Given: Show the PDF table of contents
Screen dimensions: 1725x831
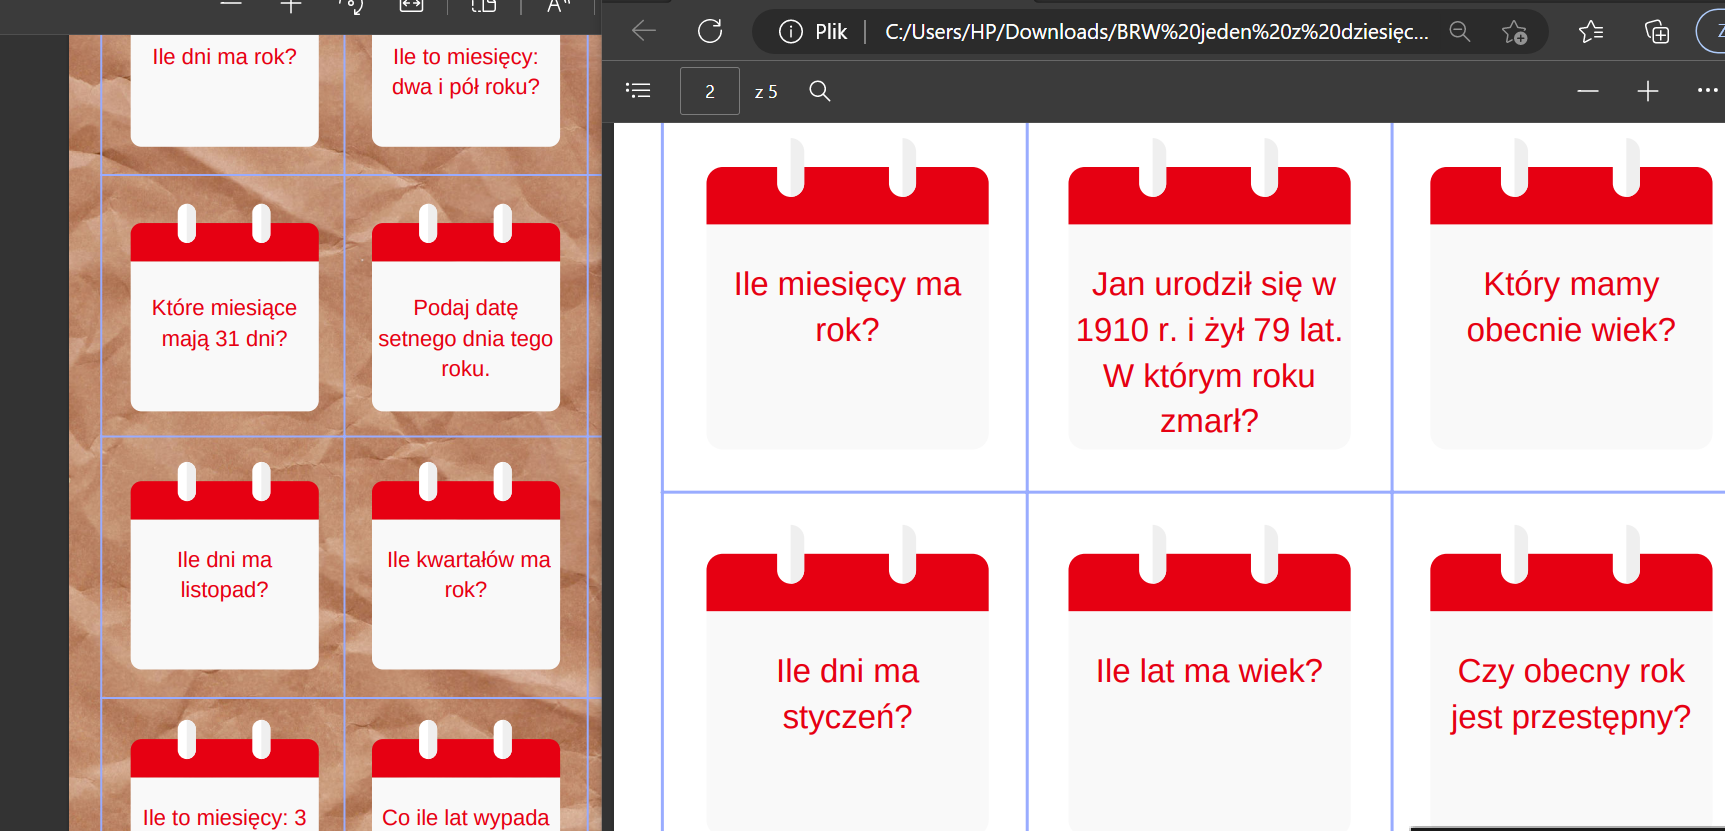Looking at the screenshot, I should 638,91.
